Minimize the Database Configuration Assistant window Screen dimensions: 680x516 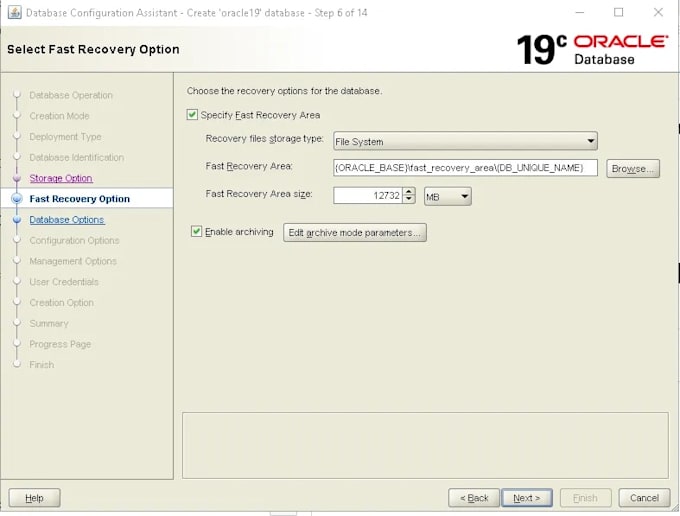coord(580,12)
